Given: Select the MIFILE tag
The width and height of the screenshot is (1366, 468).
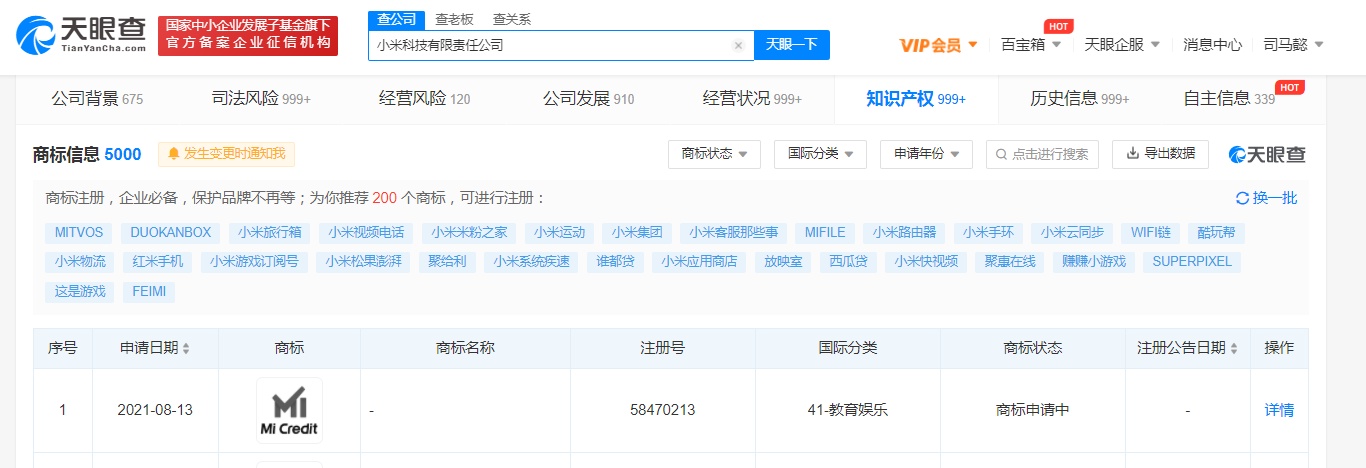Looking at the screenshot, I should tap(825, 232).
